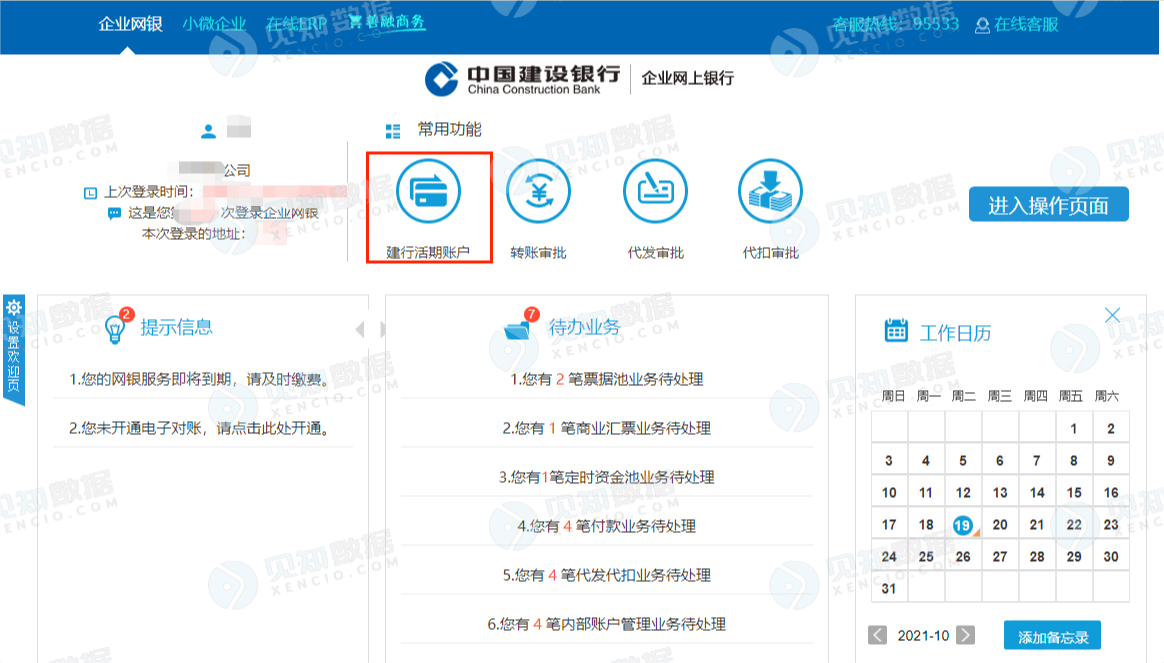Open the 转账审批 transfer approval icon
1164x663 pixels.
tap(538, 192)
